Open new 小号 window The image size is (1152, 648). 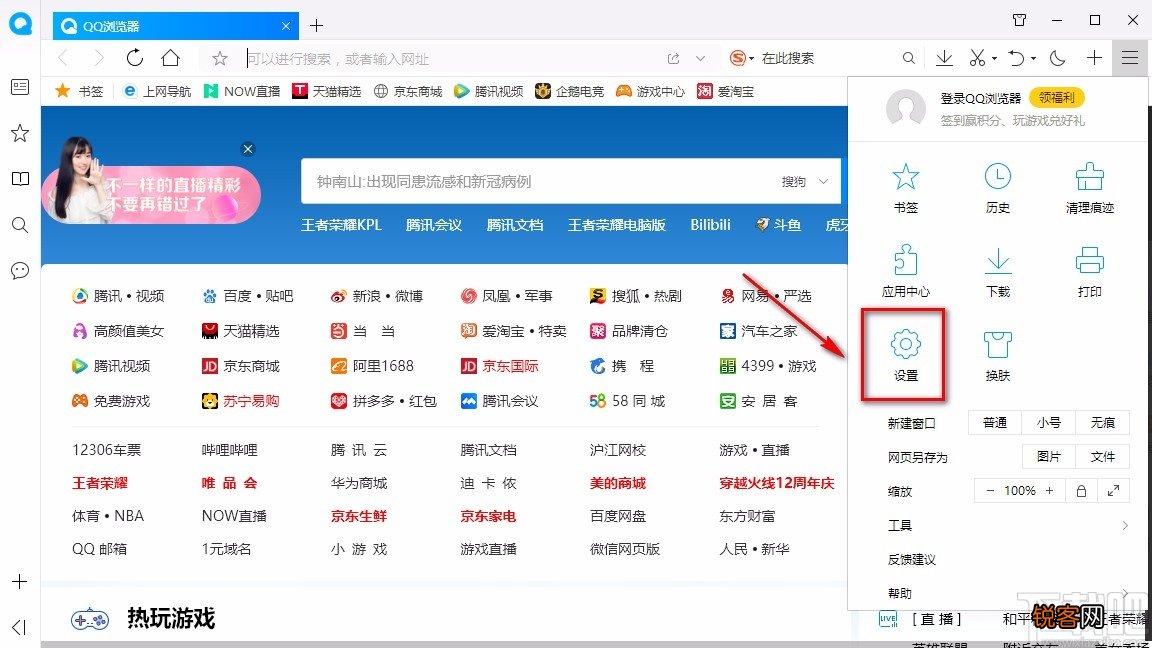pos(1048,422)
